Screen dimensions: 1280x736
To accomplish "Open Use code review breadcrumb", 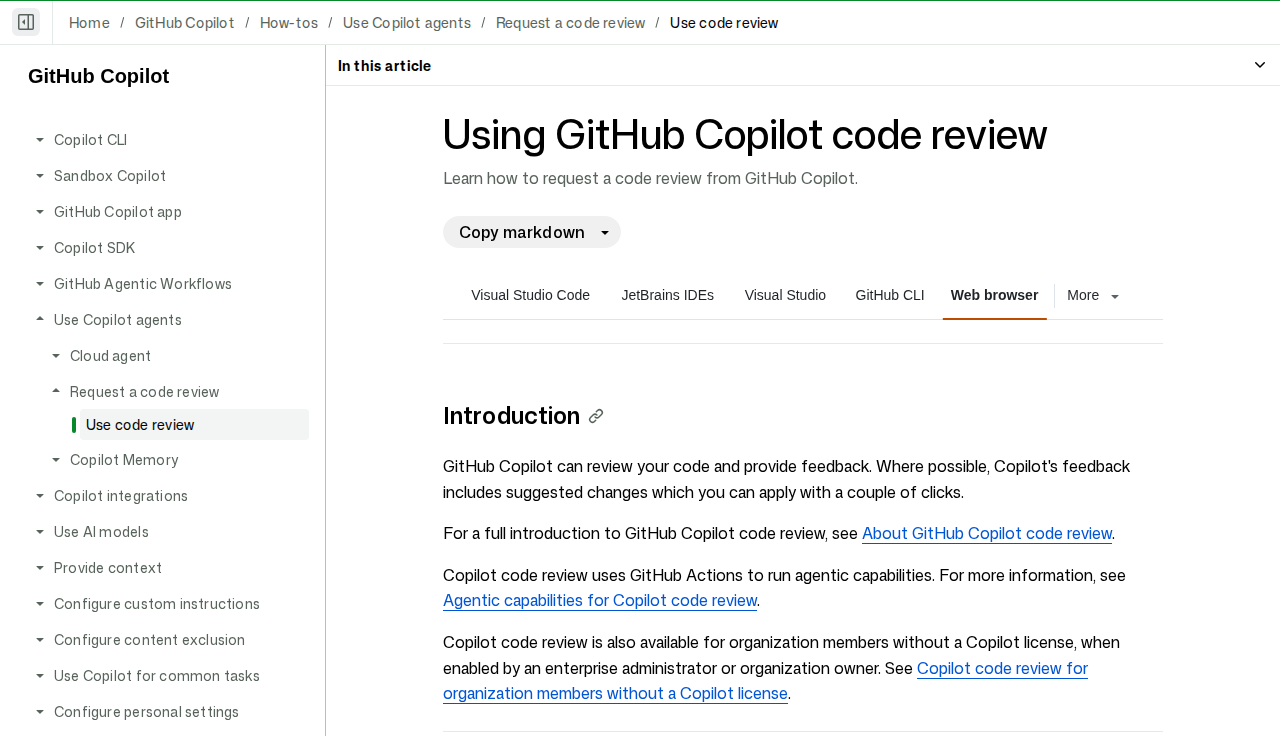I will [724, 23].
